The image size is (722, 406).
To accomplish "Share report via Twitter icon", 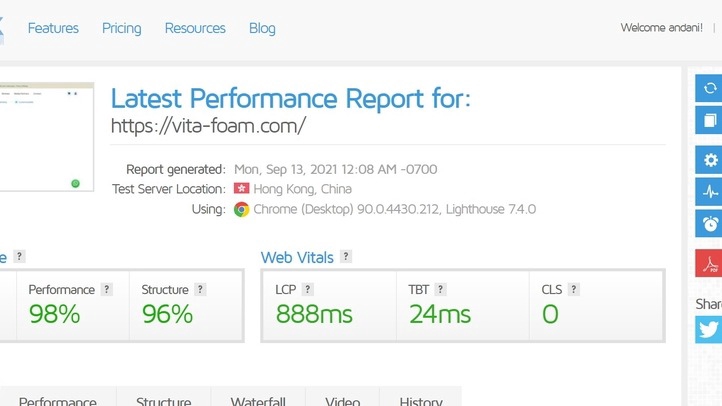I will (709, 330).
